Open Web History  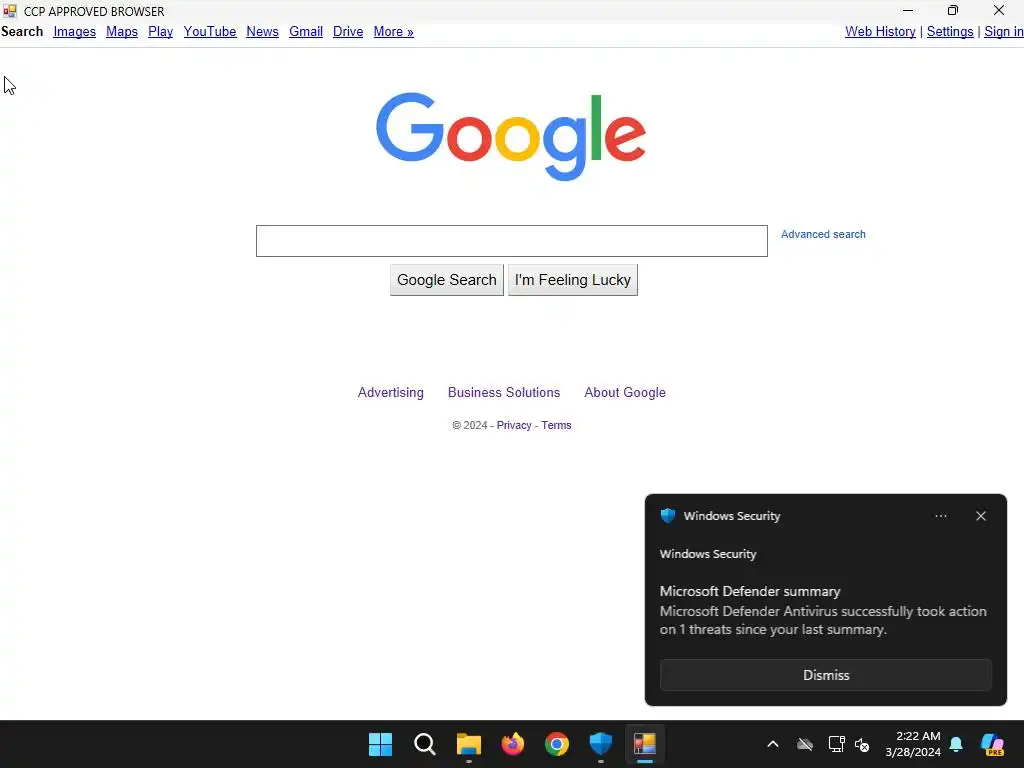click(880, 31)
